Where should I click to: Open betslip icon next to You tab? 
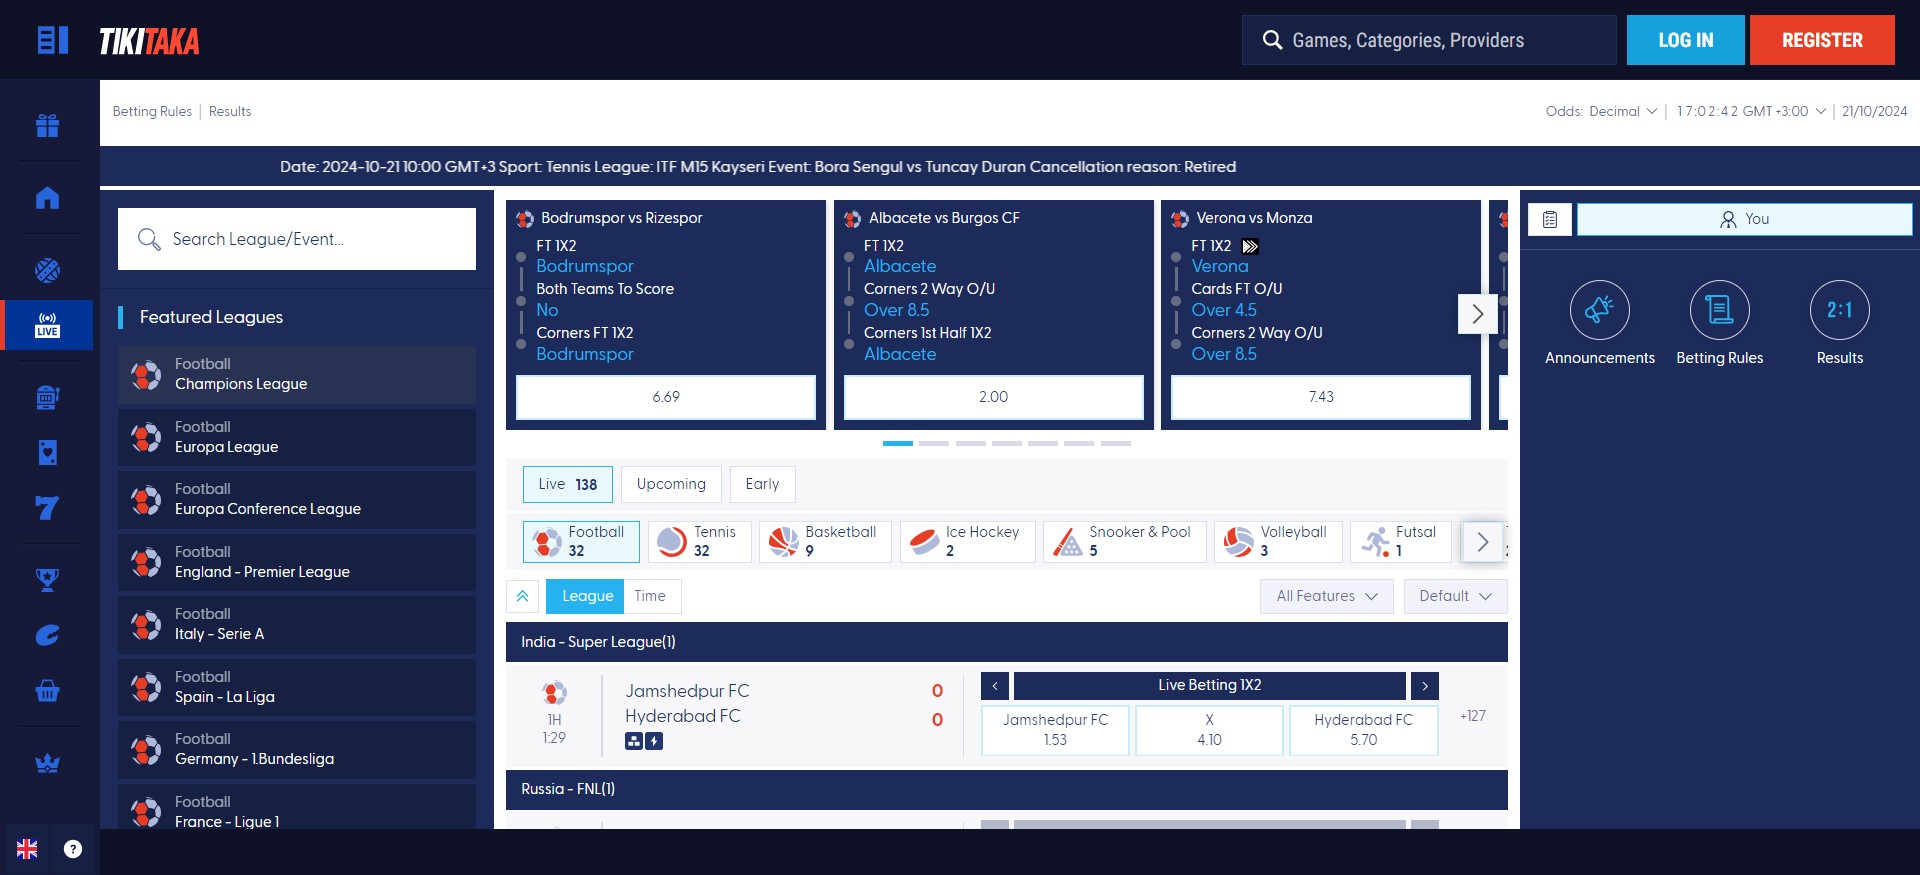(1550, 219)
